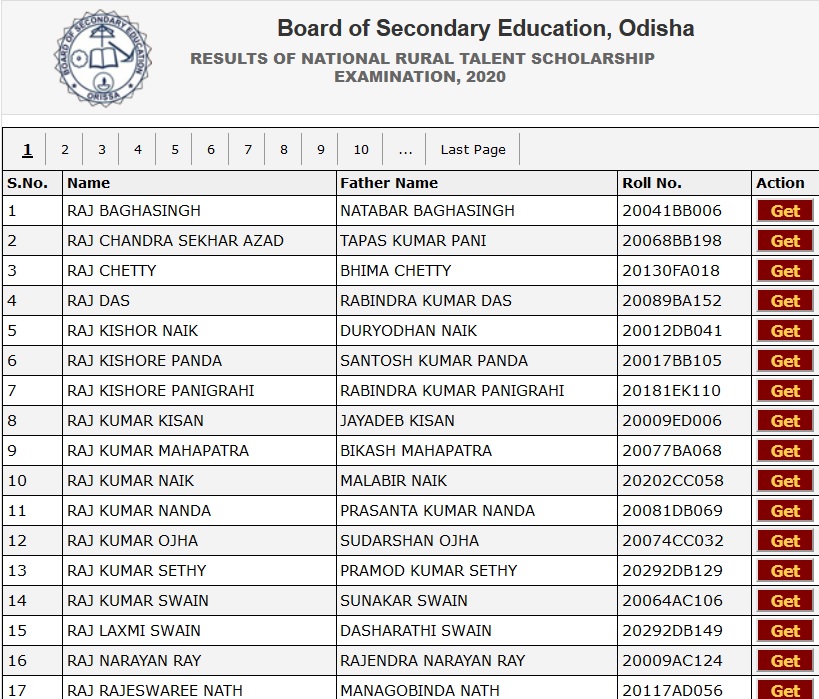819x699 pixels.
Task: Get result for RAJ KISHOR NAIK
Action: [785, 331]
